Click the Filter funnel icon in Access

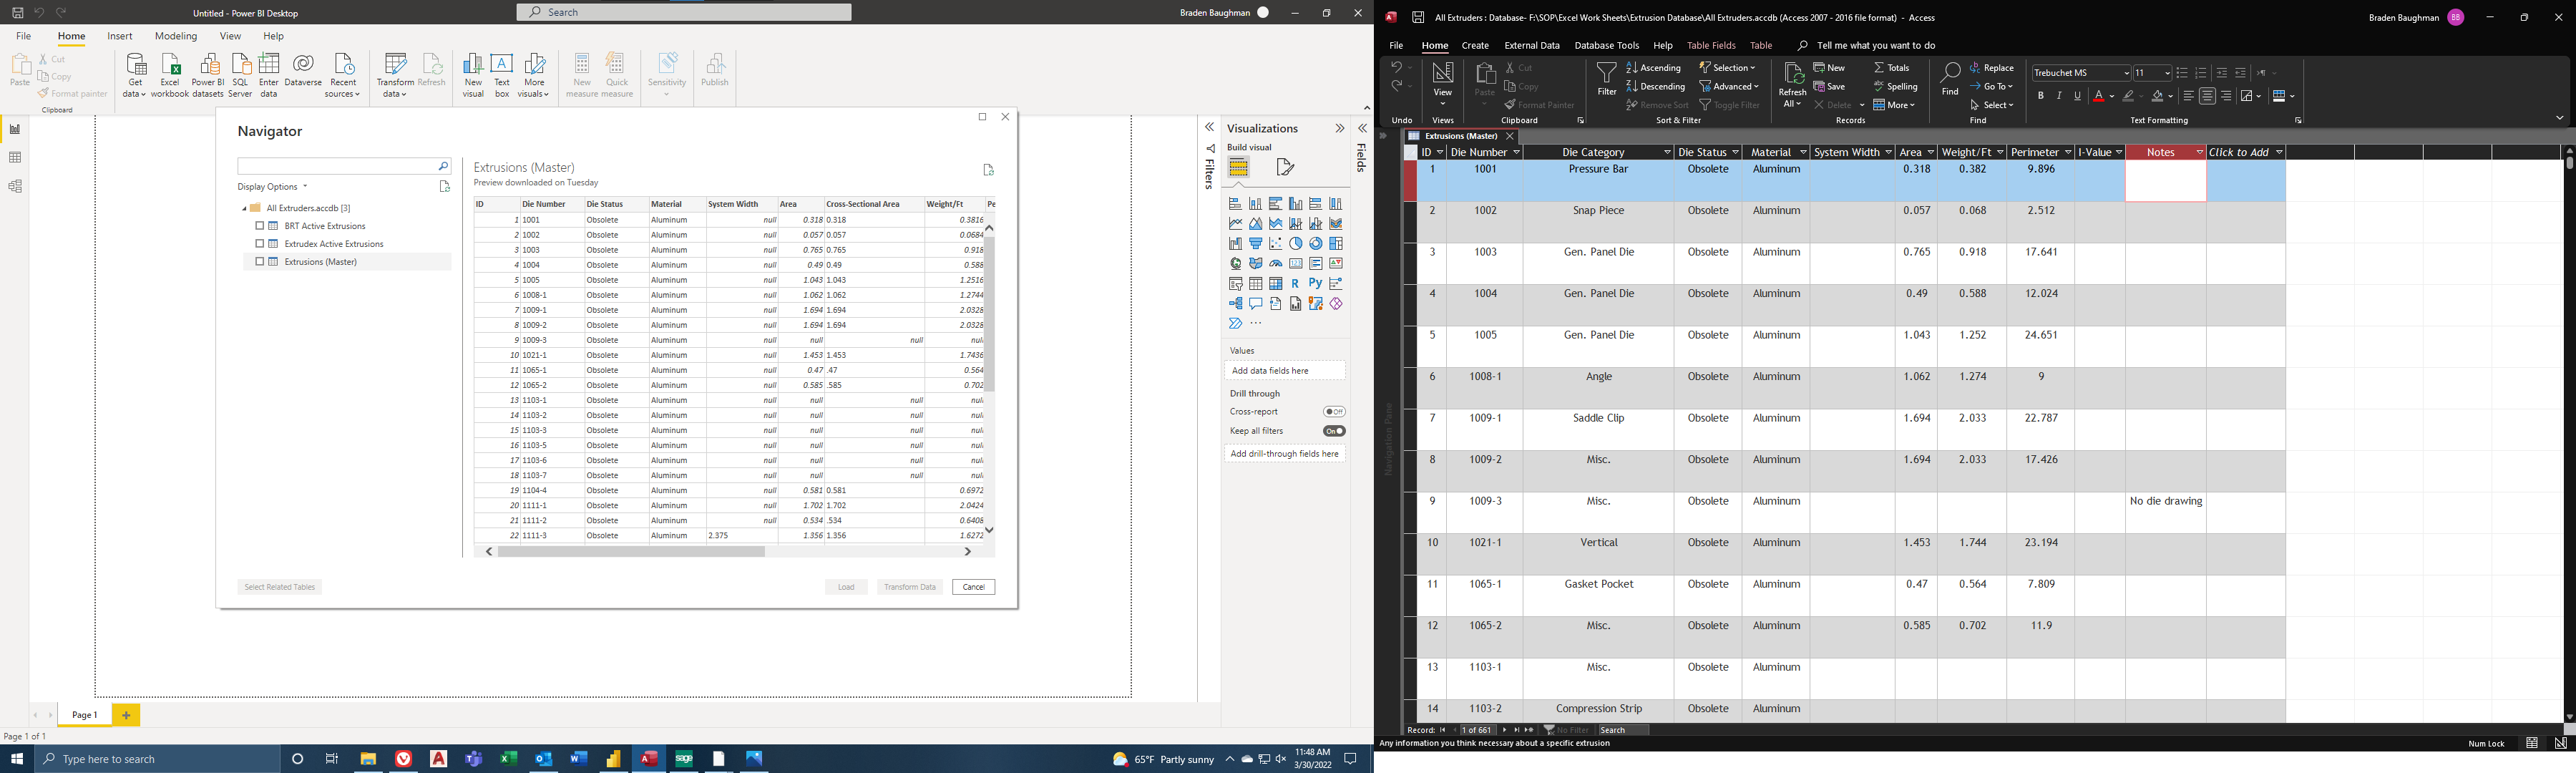1606,79
